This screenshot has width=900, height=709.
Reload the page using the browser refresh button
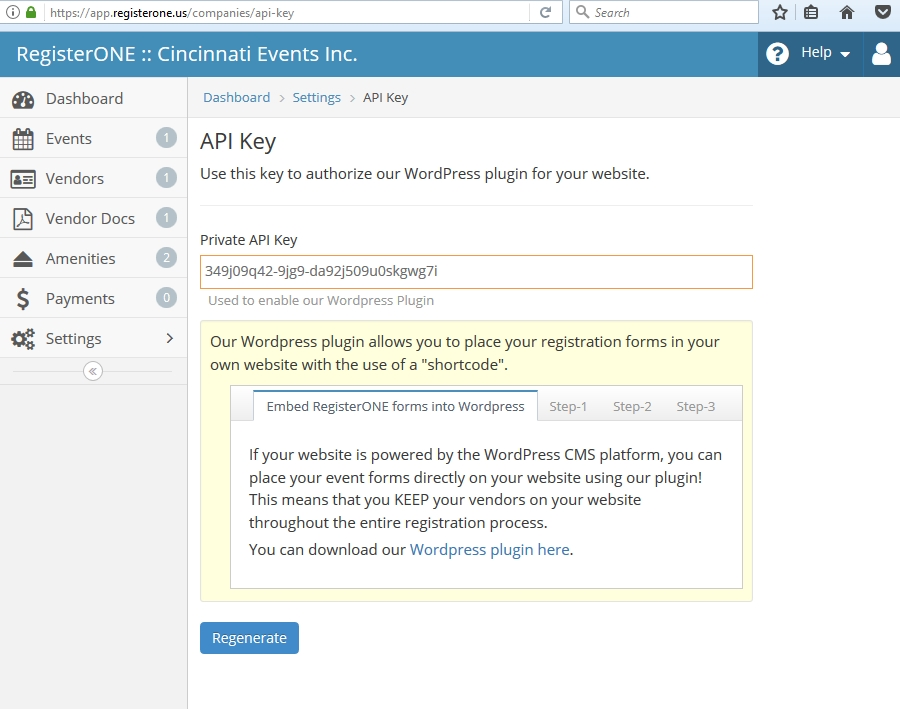545,13
